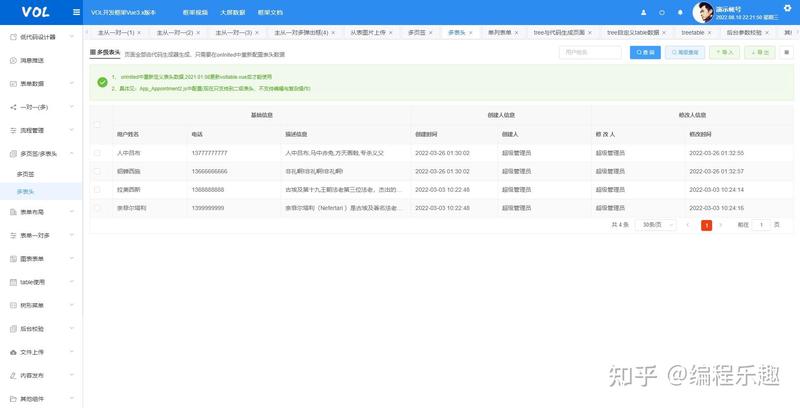
Task: Check the row checkbox for 人中吕布
Action: click(x=97, y=153)
